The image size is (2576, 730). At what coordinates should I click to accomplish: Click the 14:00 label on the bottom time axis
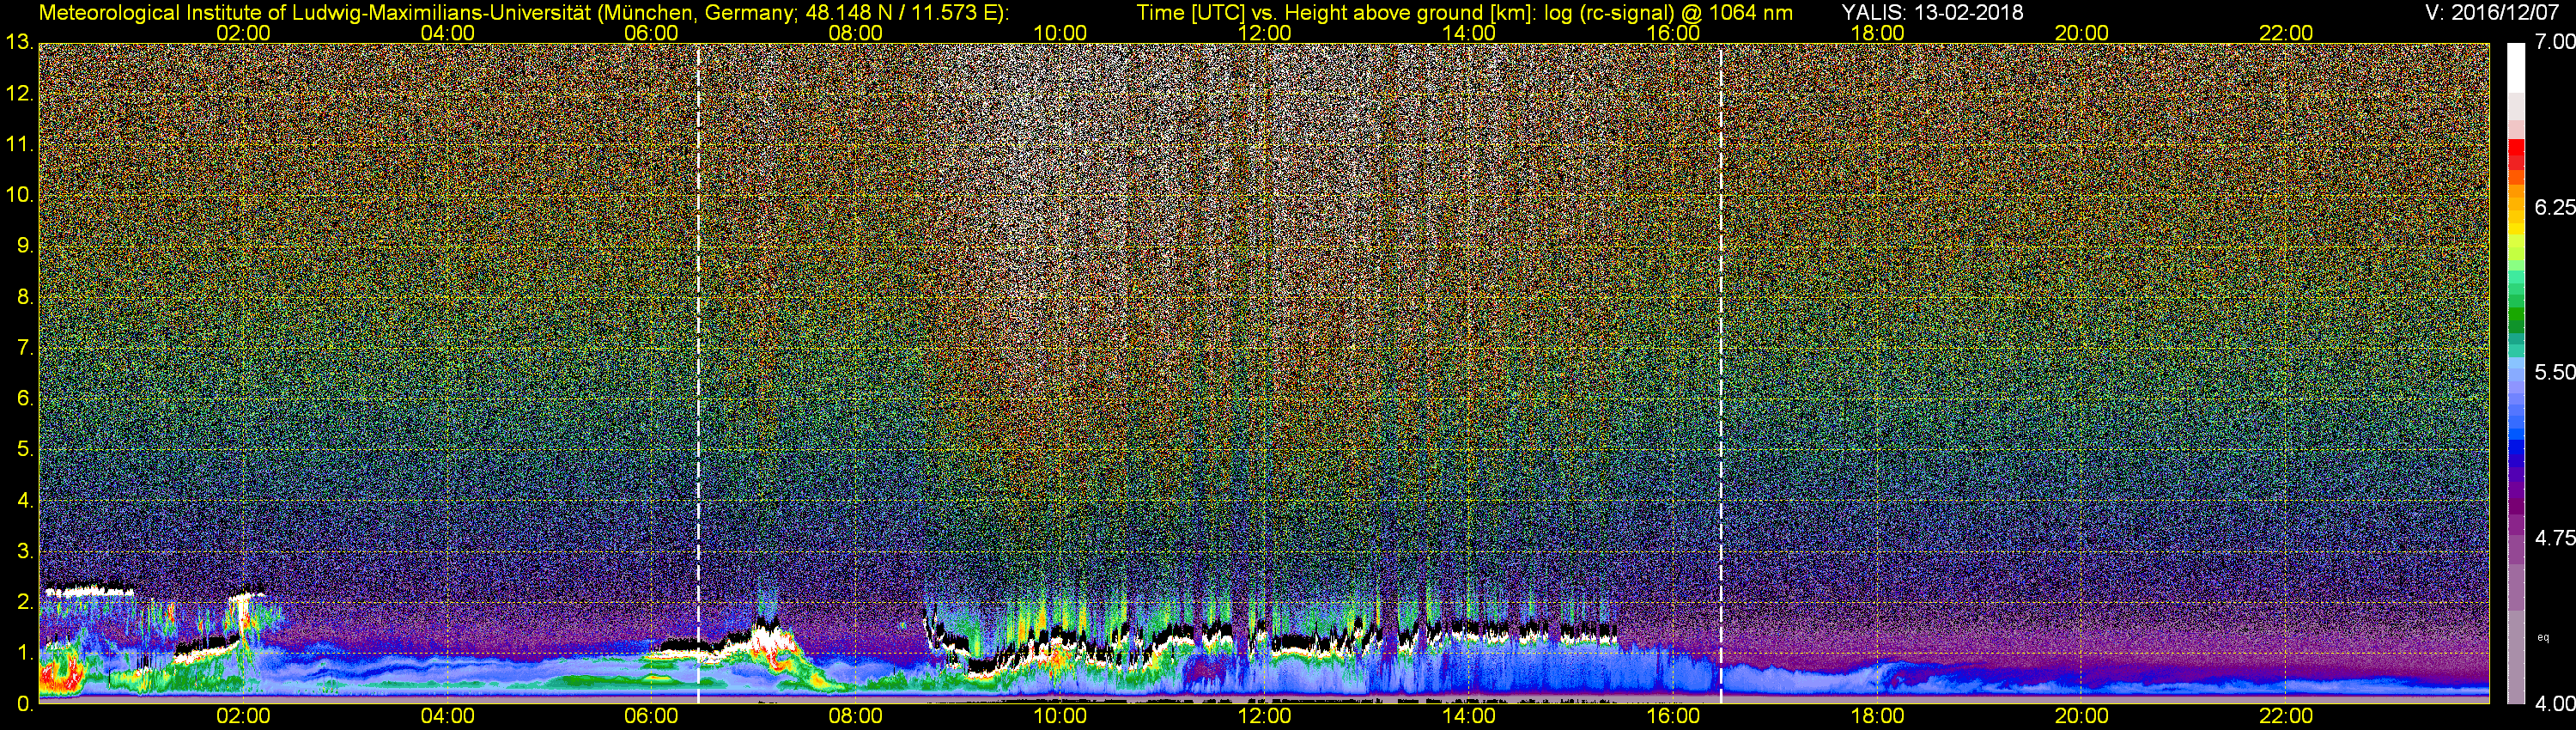click(1468, 716)
